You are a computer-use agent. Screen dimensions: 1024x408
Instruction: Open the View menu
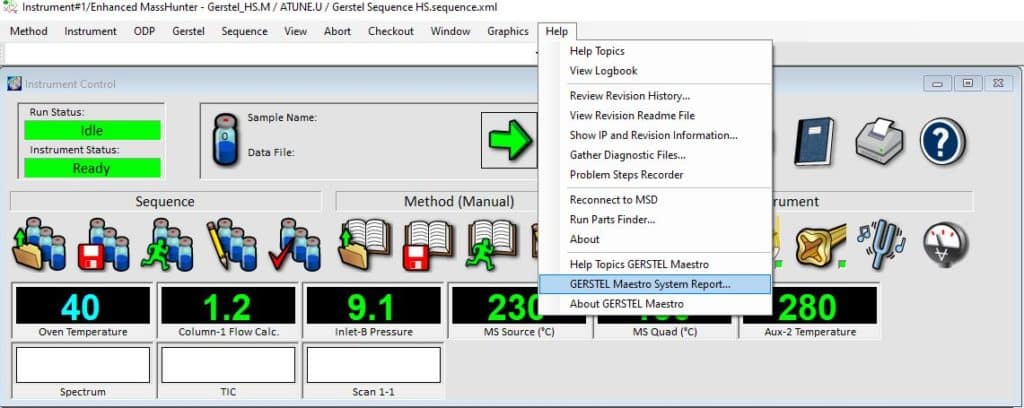(295, 31)
